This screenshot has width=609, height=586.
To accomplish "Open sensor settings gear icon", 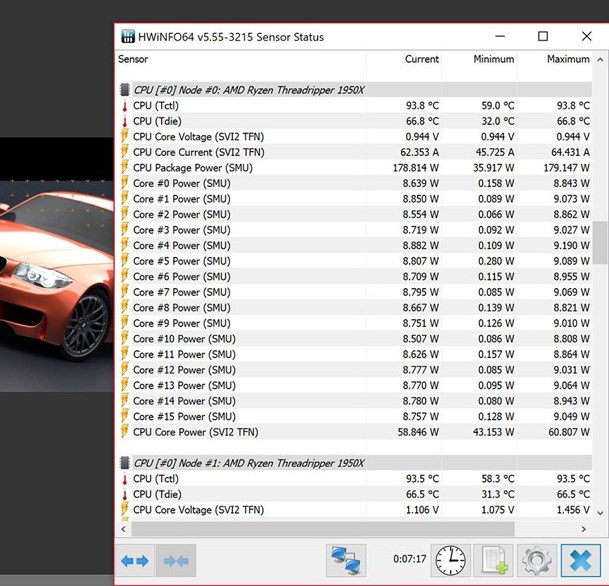I will pos(537,560).
